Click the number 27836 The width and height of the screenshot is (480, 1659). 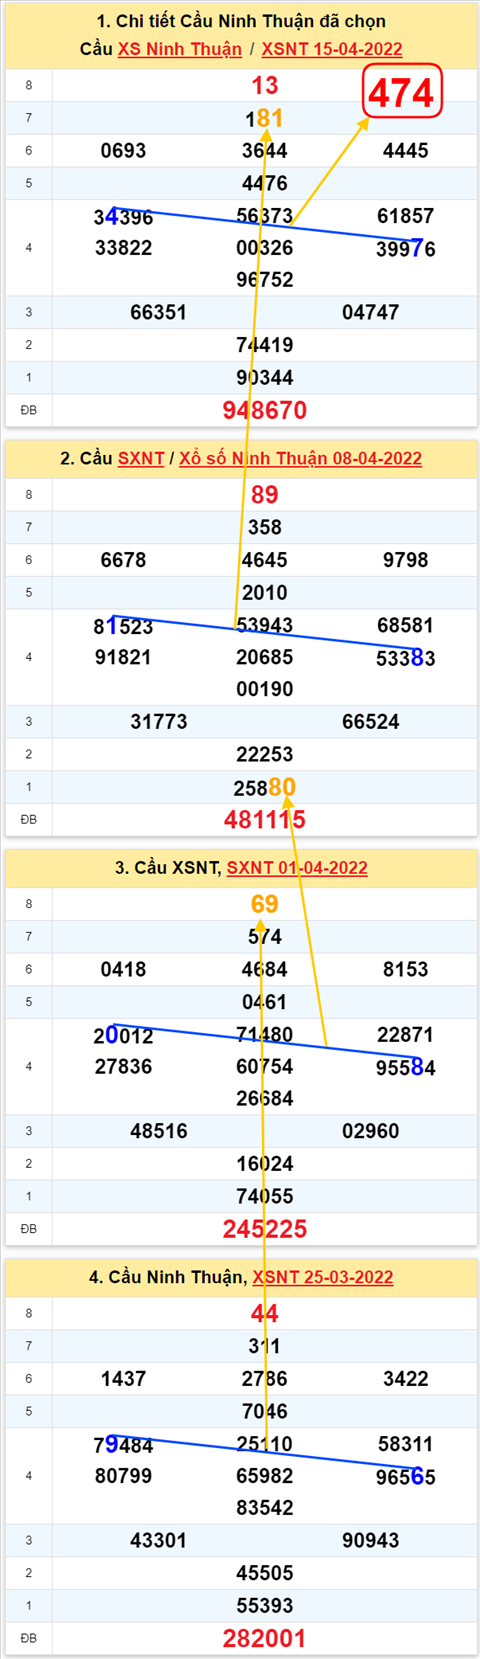tap(123, 1067)
